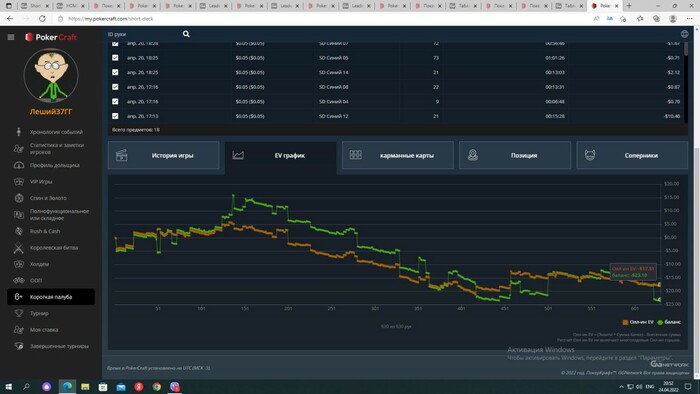
Task: Click the Rush & Cash sidebar icon
Action: (19, 231)
